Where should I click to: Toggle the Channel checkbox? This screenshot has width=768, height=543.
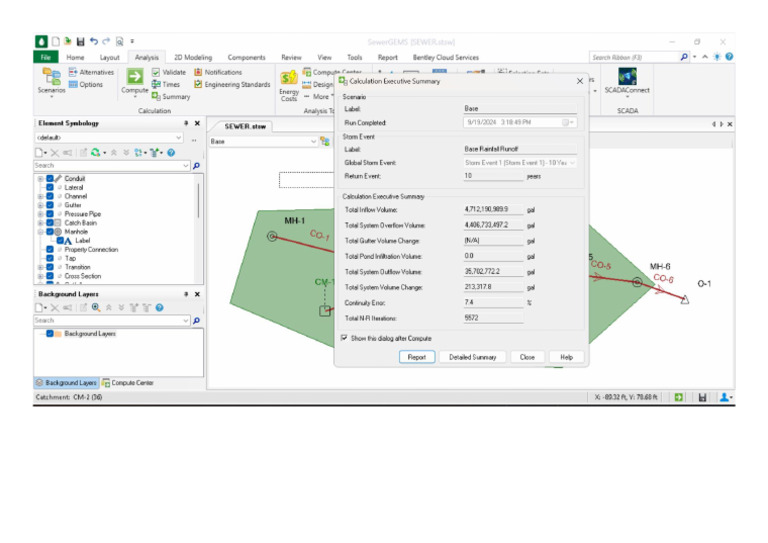pos(50,196)
